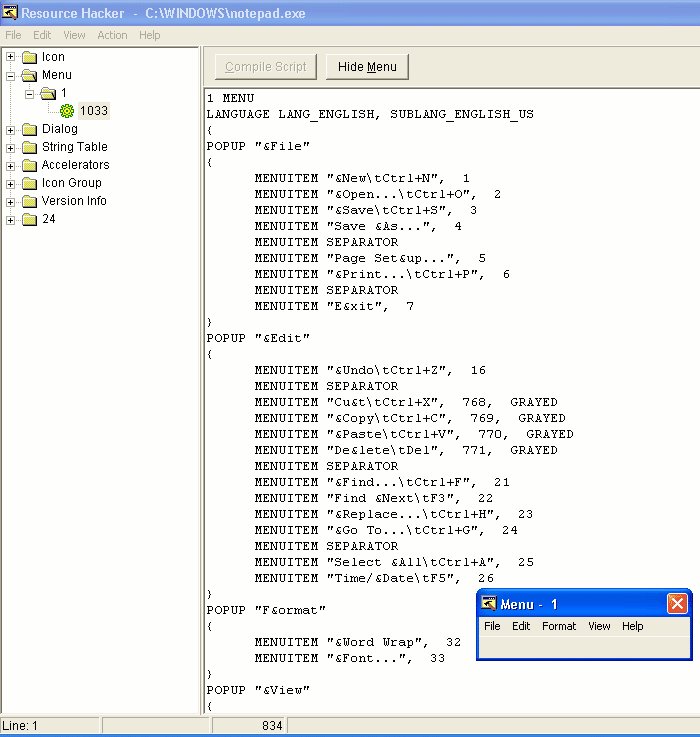Click the icon in the Menu - 1 preview title bar
Screen dimensions: 700x737
(488, 604)
